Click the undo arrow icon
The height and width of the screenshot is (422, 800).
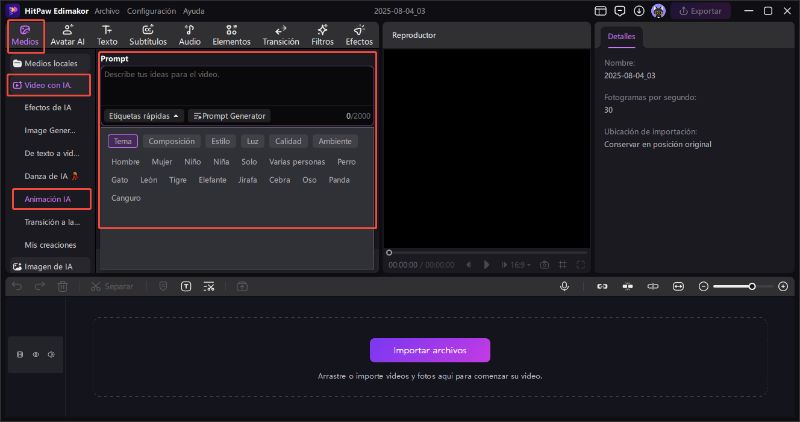tap(17, 286)
